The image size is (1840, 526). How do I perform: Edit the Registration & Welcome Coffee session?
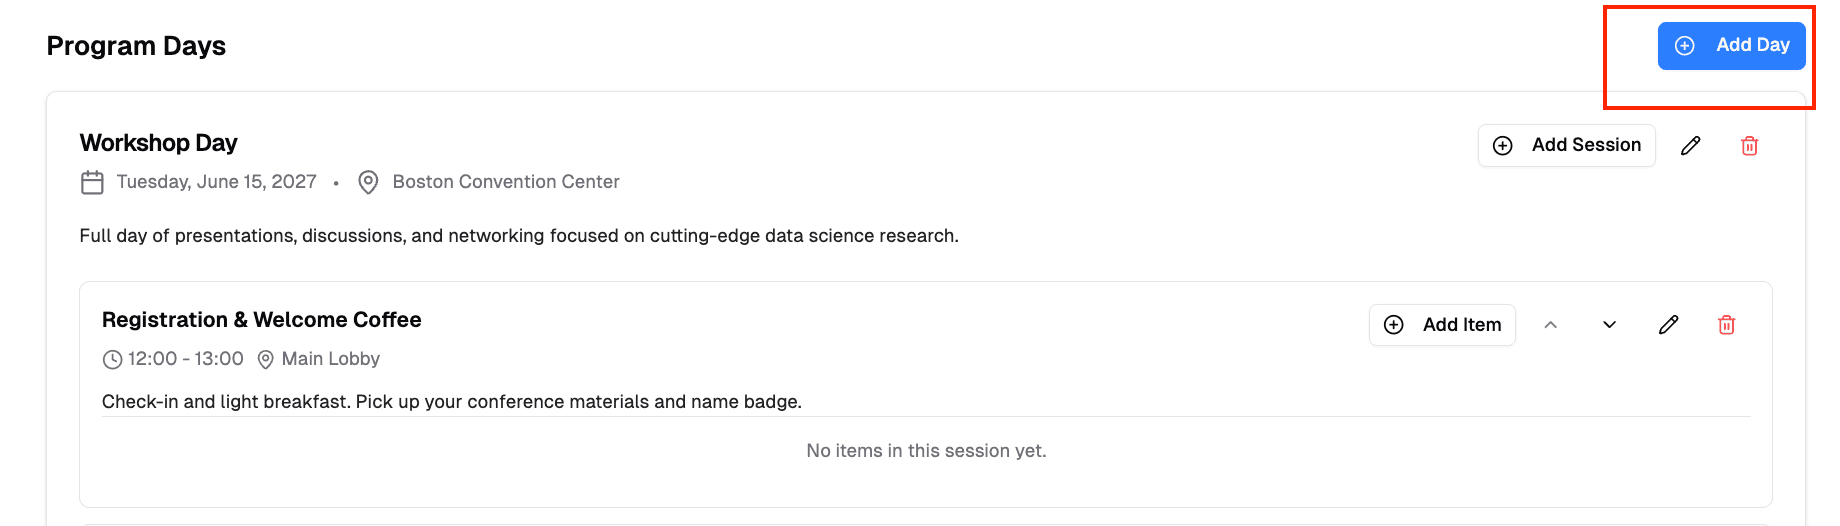1668,325
